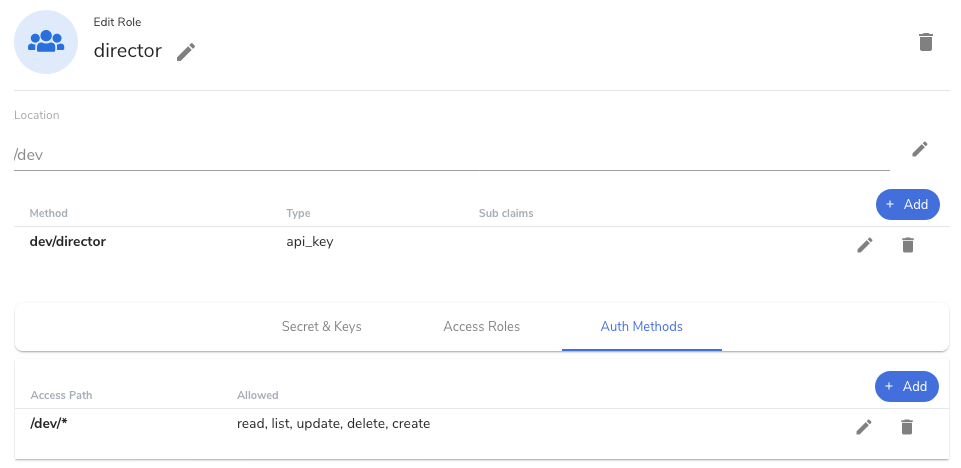Click the blue role group avatar icon

coord(46,41)
